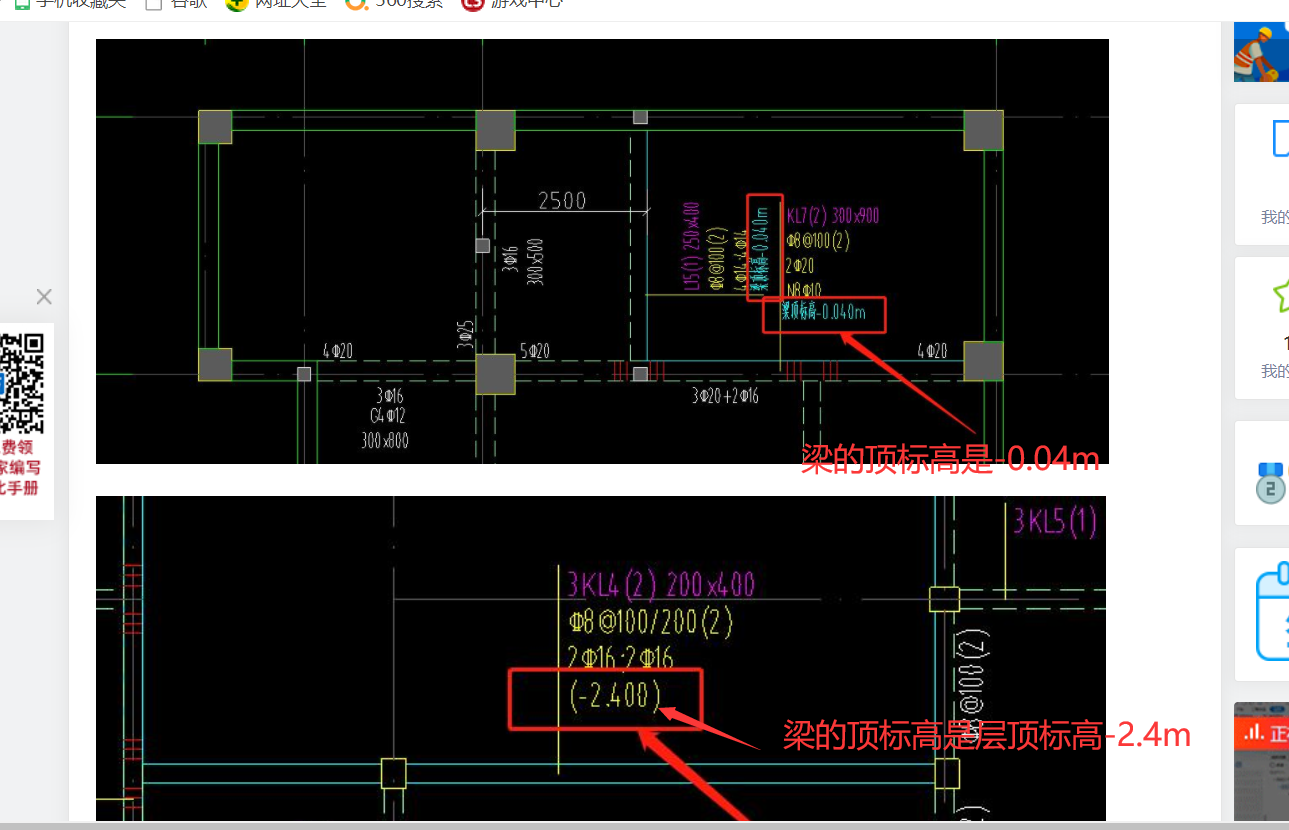Image resolution: width=1289 pixels, height=830 pixels.
Task: Open the 手机收藏夹 bookmark
Action: 72,3
